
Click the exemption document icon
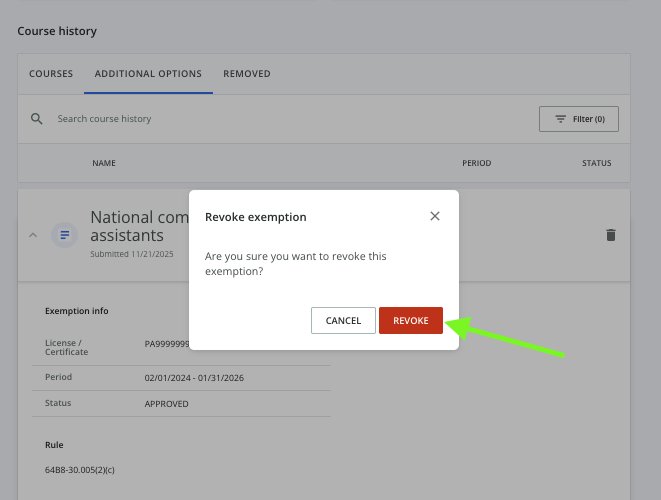(x=65, y=235)
